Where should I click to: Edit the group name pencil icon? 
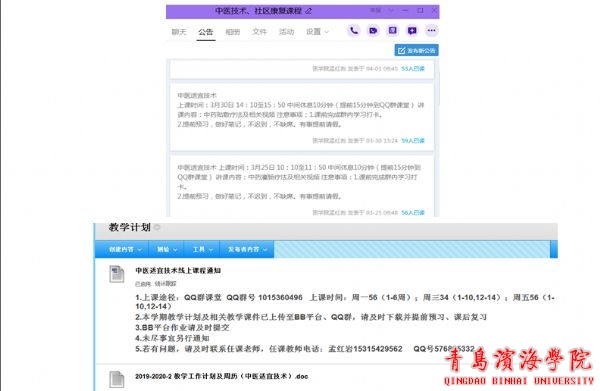pos(308,11)
